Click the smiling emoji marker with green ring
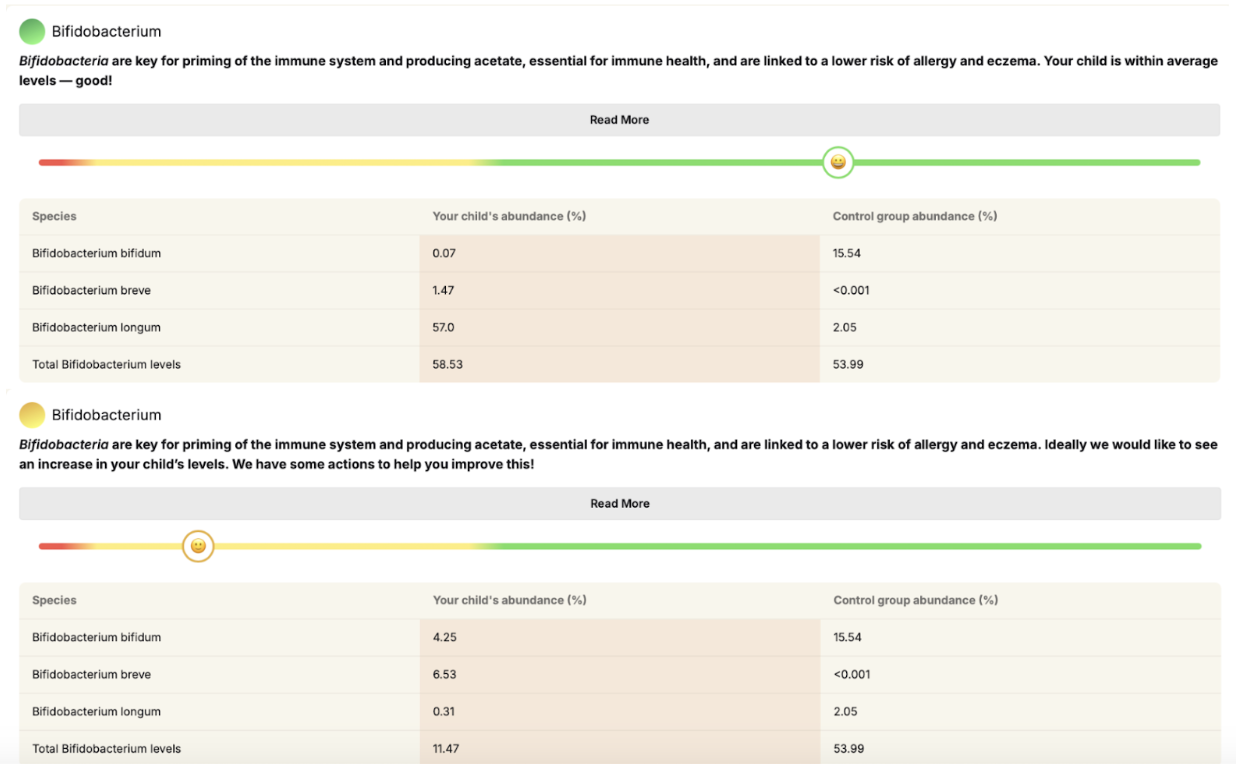The width and height of the screenshot is (1236, 764). (838, 162)
